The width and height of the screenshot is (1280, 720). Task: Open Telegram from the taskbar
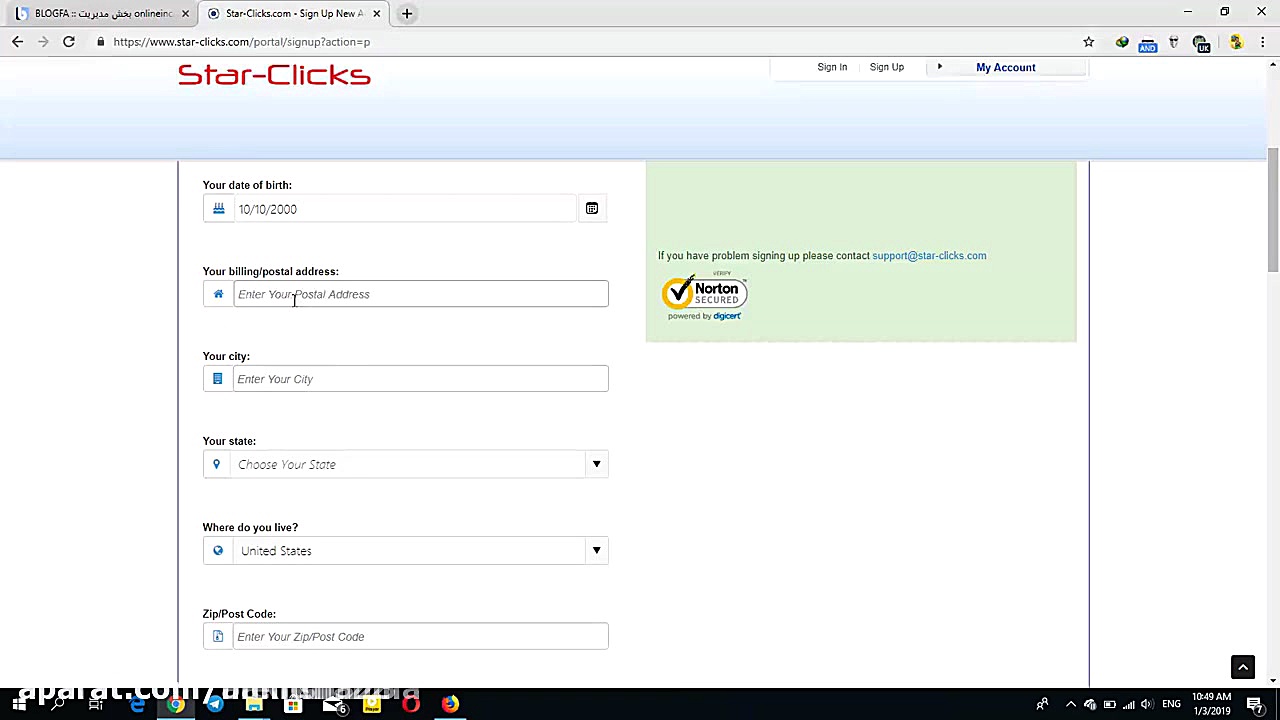(x=215, y=704)
